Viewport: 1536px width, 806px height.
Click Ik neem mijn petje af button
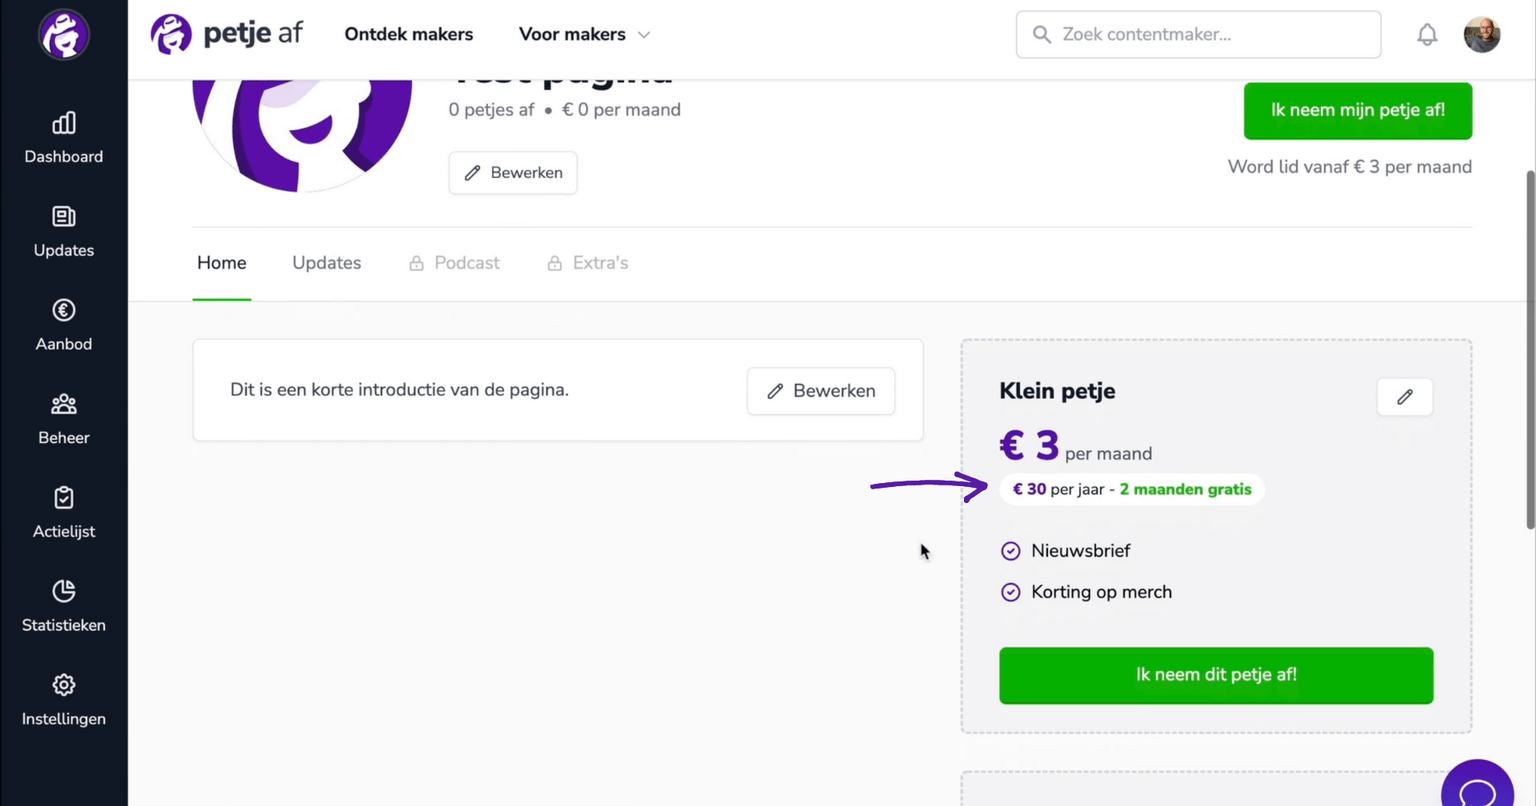click(x=1358, y=110)
